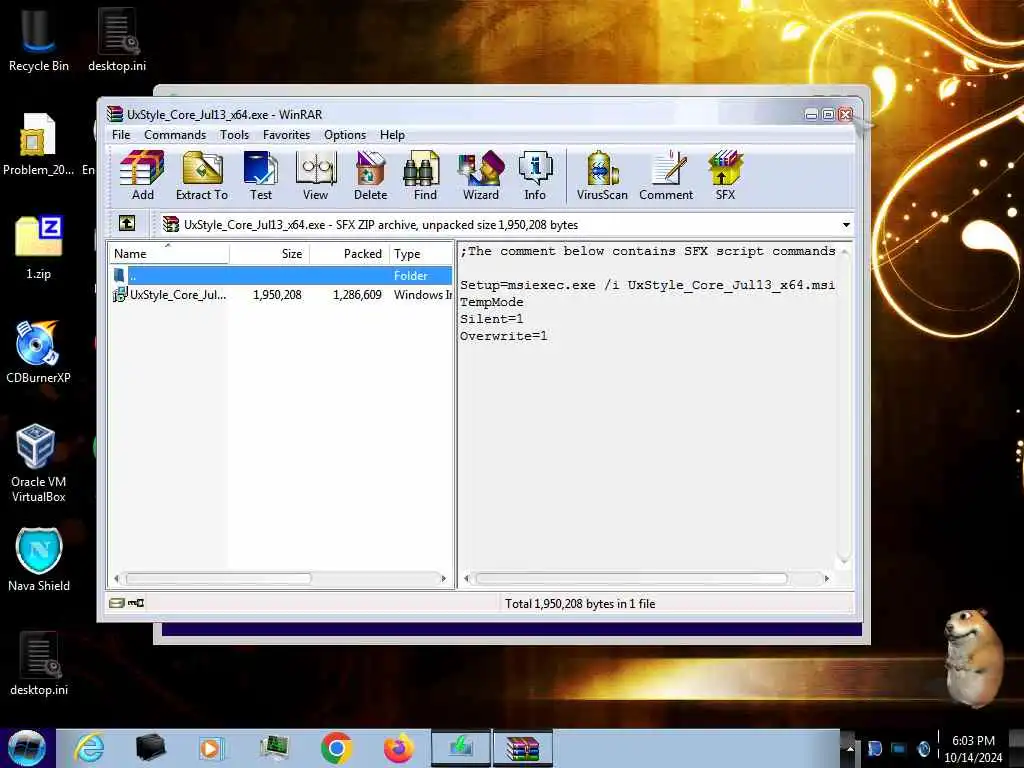Click the comment pane vertical scrollbar
The width and height of the screenshot is (1024, 768).
click(x=844, y=405)
